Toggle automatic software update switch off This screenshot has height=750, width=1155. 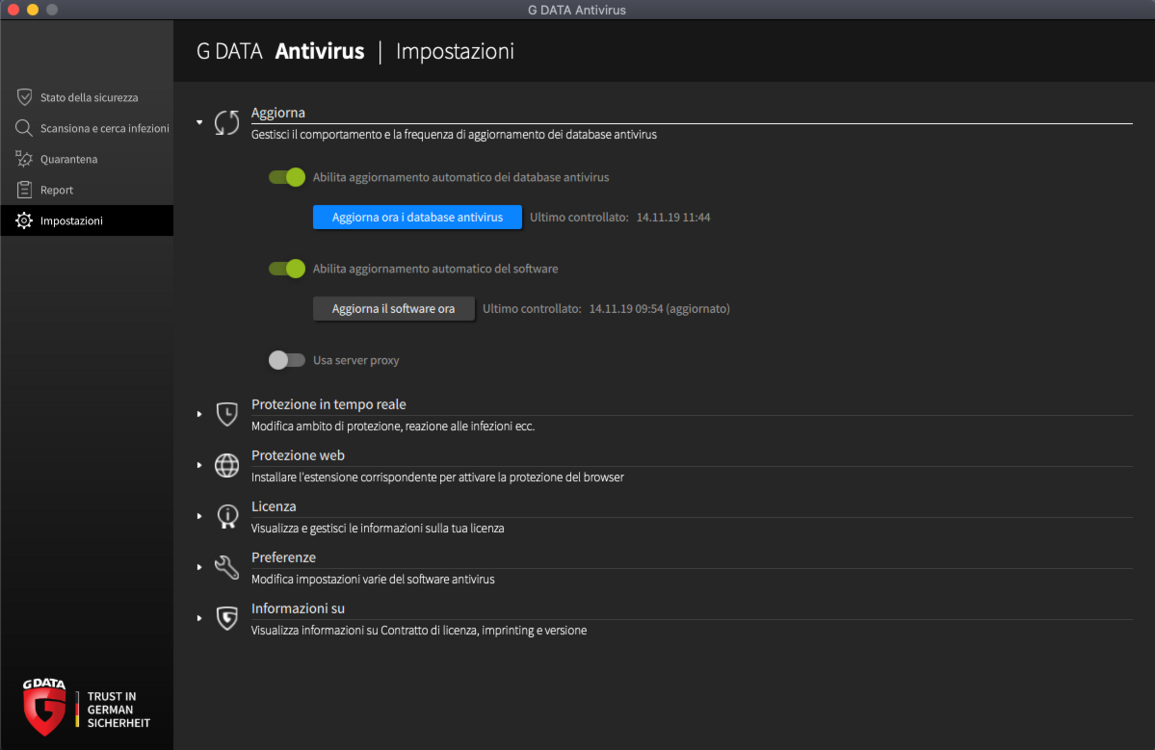pos(287,269)
